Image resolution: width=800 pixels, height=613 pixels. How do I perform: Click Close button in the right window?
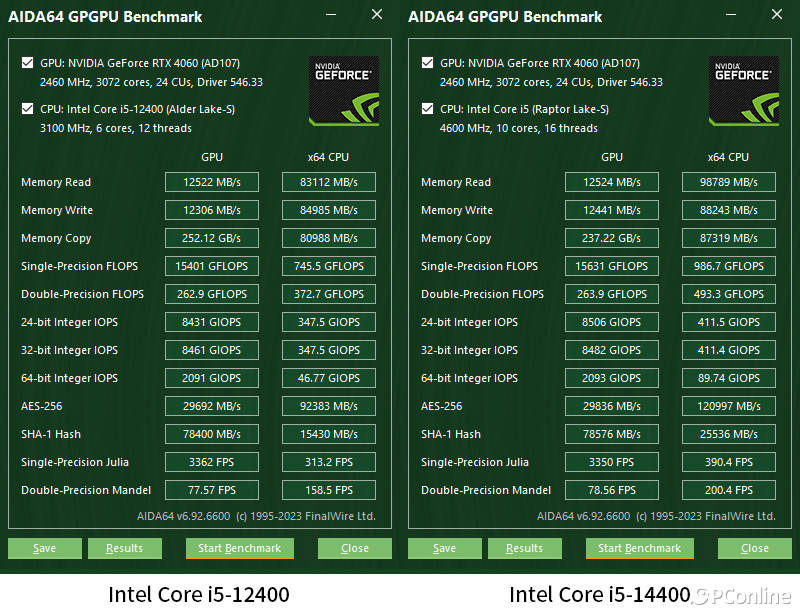(x=755, y=548)
